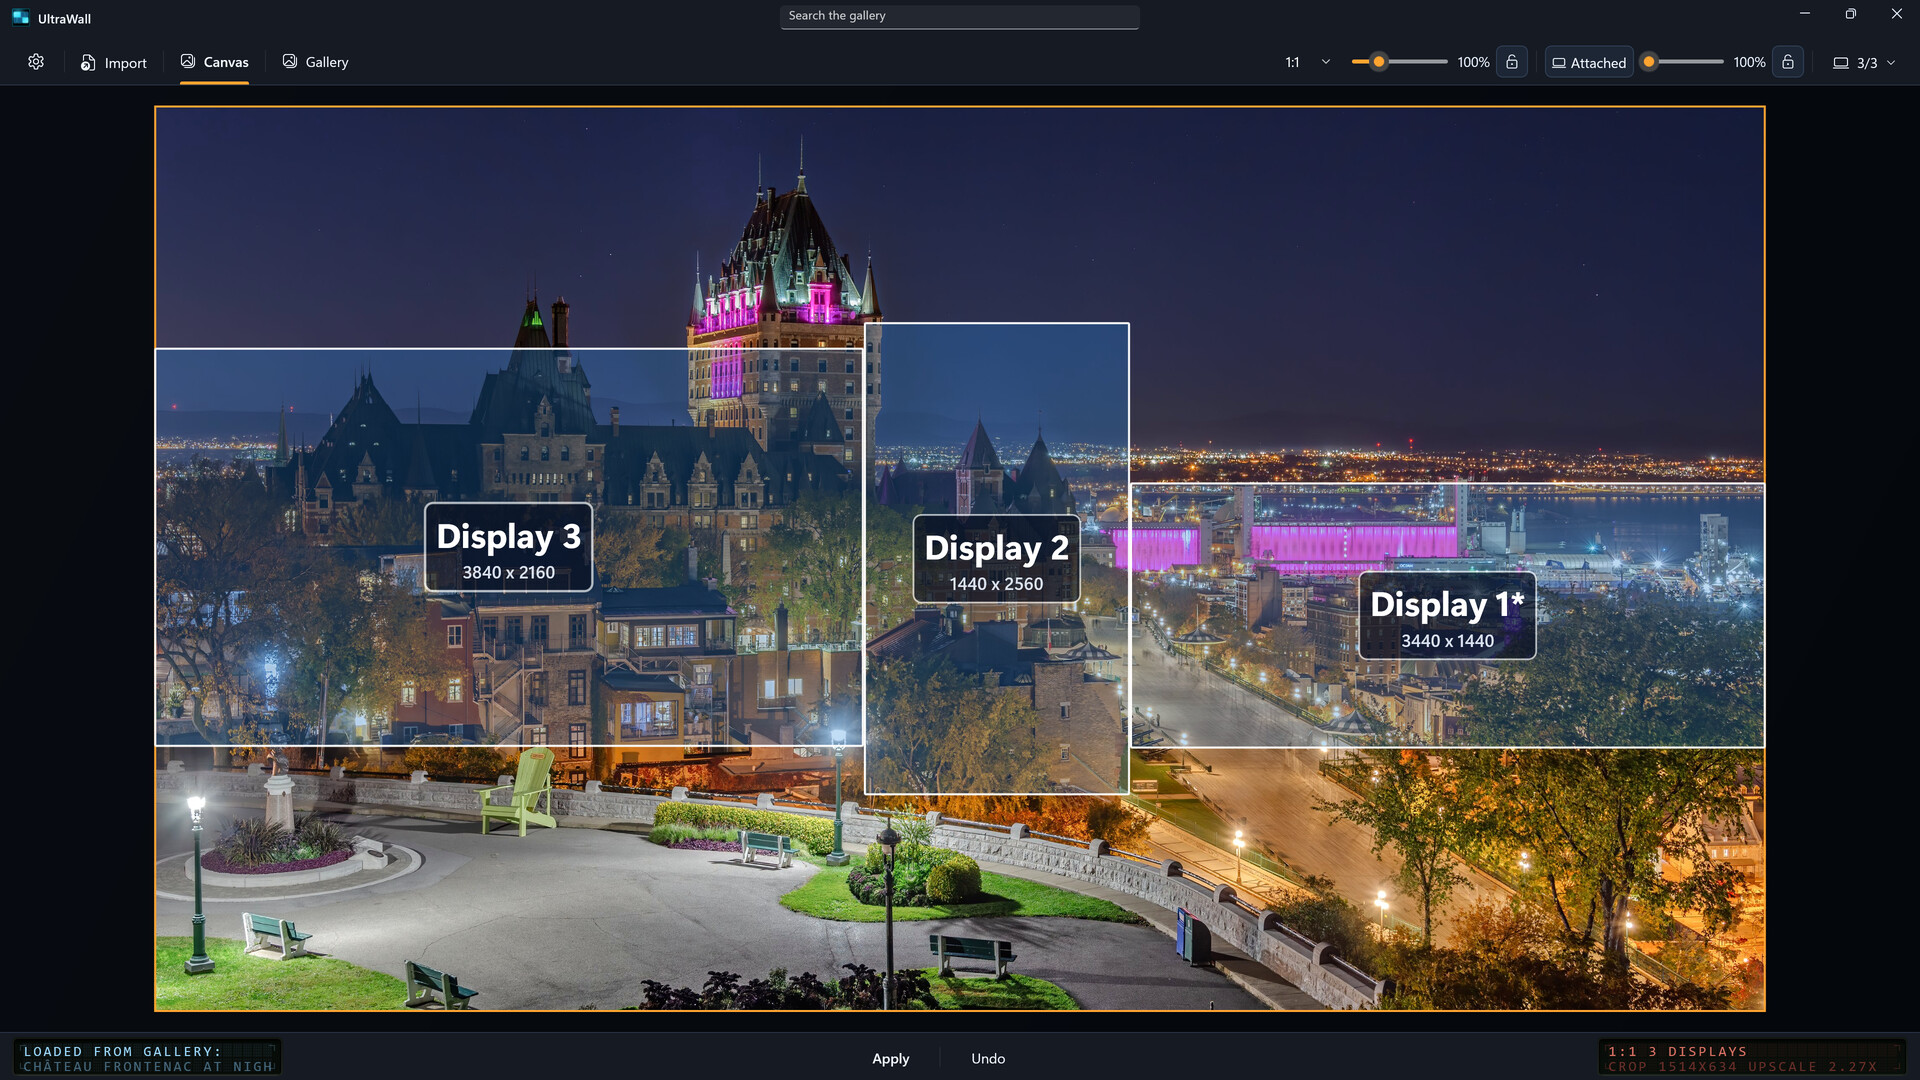Toggle the display scale lock icon
Viewport: 1920px width, 1080px height.
pyautogui.click(x=1788, y=62)
